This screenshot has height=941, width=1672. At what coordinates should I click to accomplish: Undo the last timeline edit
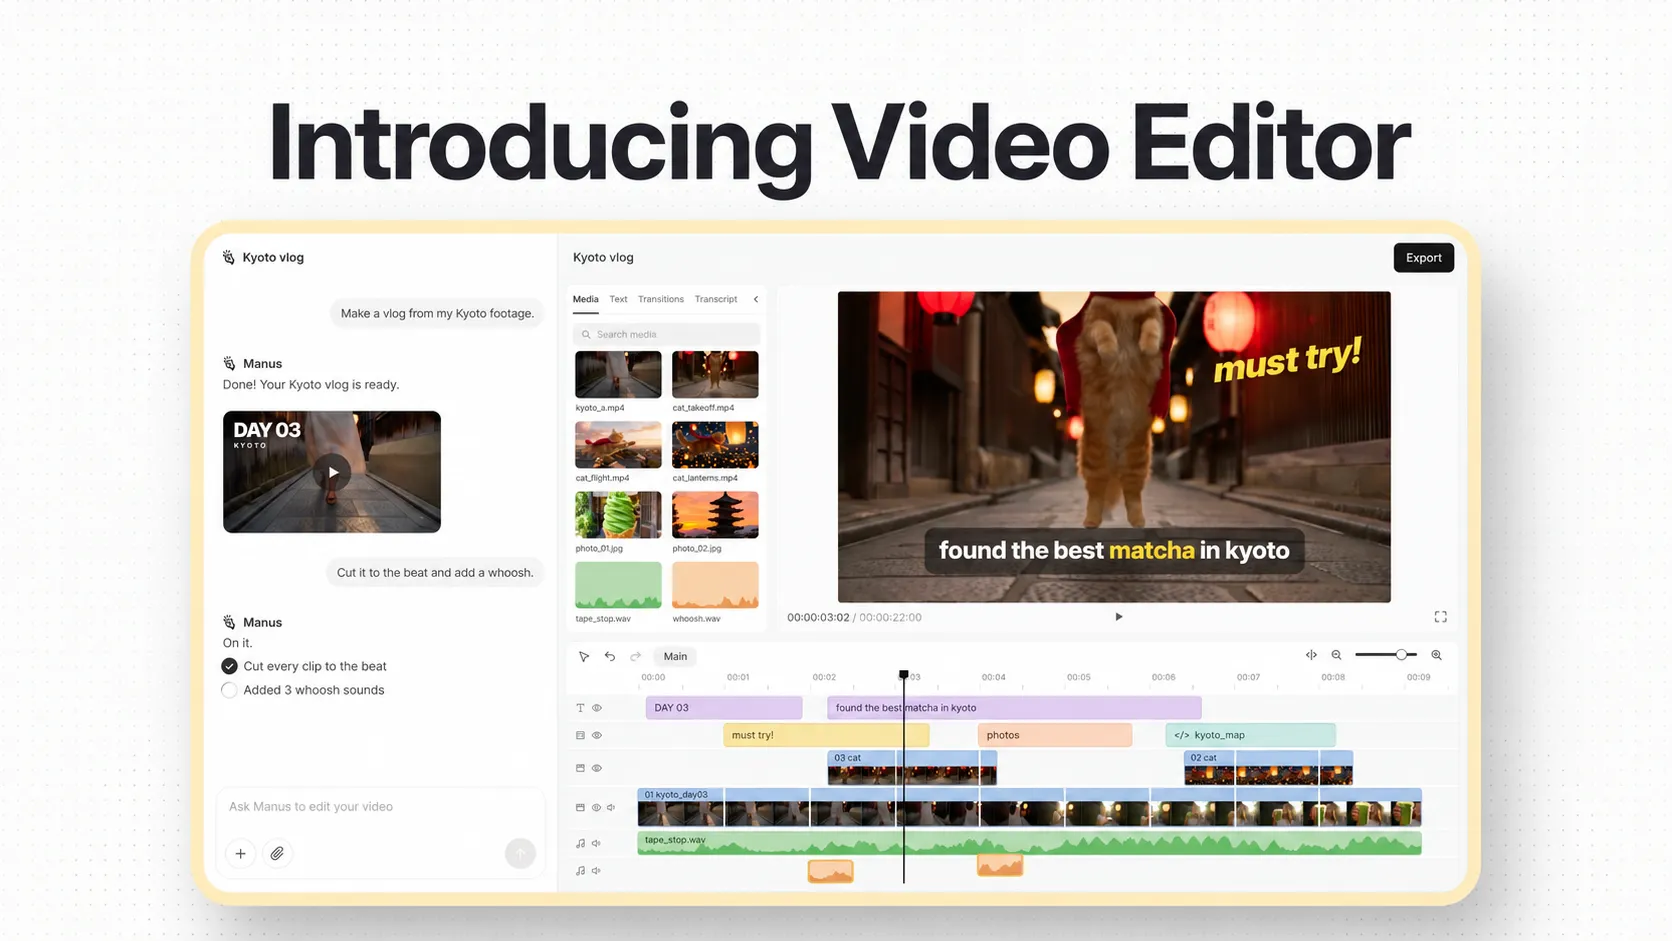click(610, 657)
